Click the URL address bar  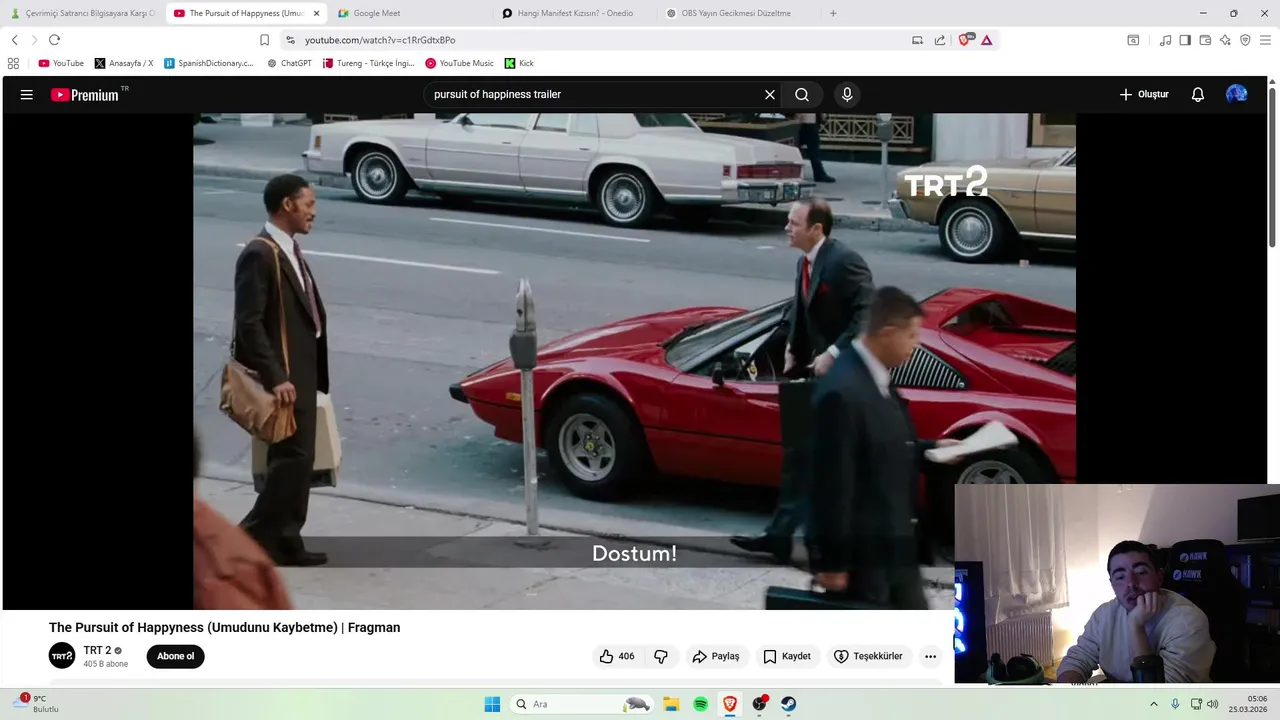pos(600,40)
